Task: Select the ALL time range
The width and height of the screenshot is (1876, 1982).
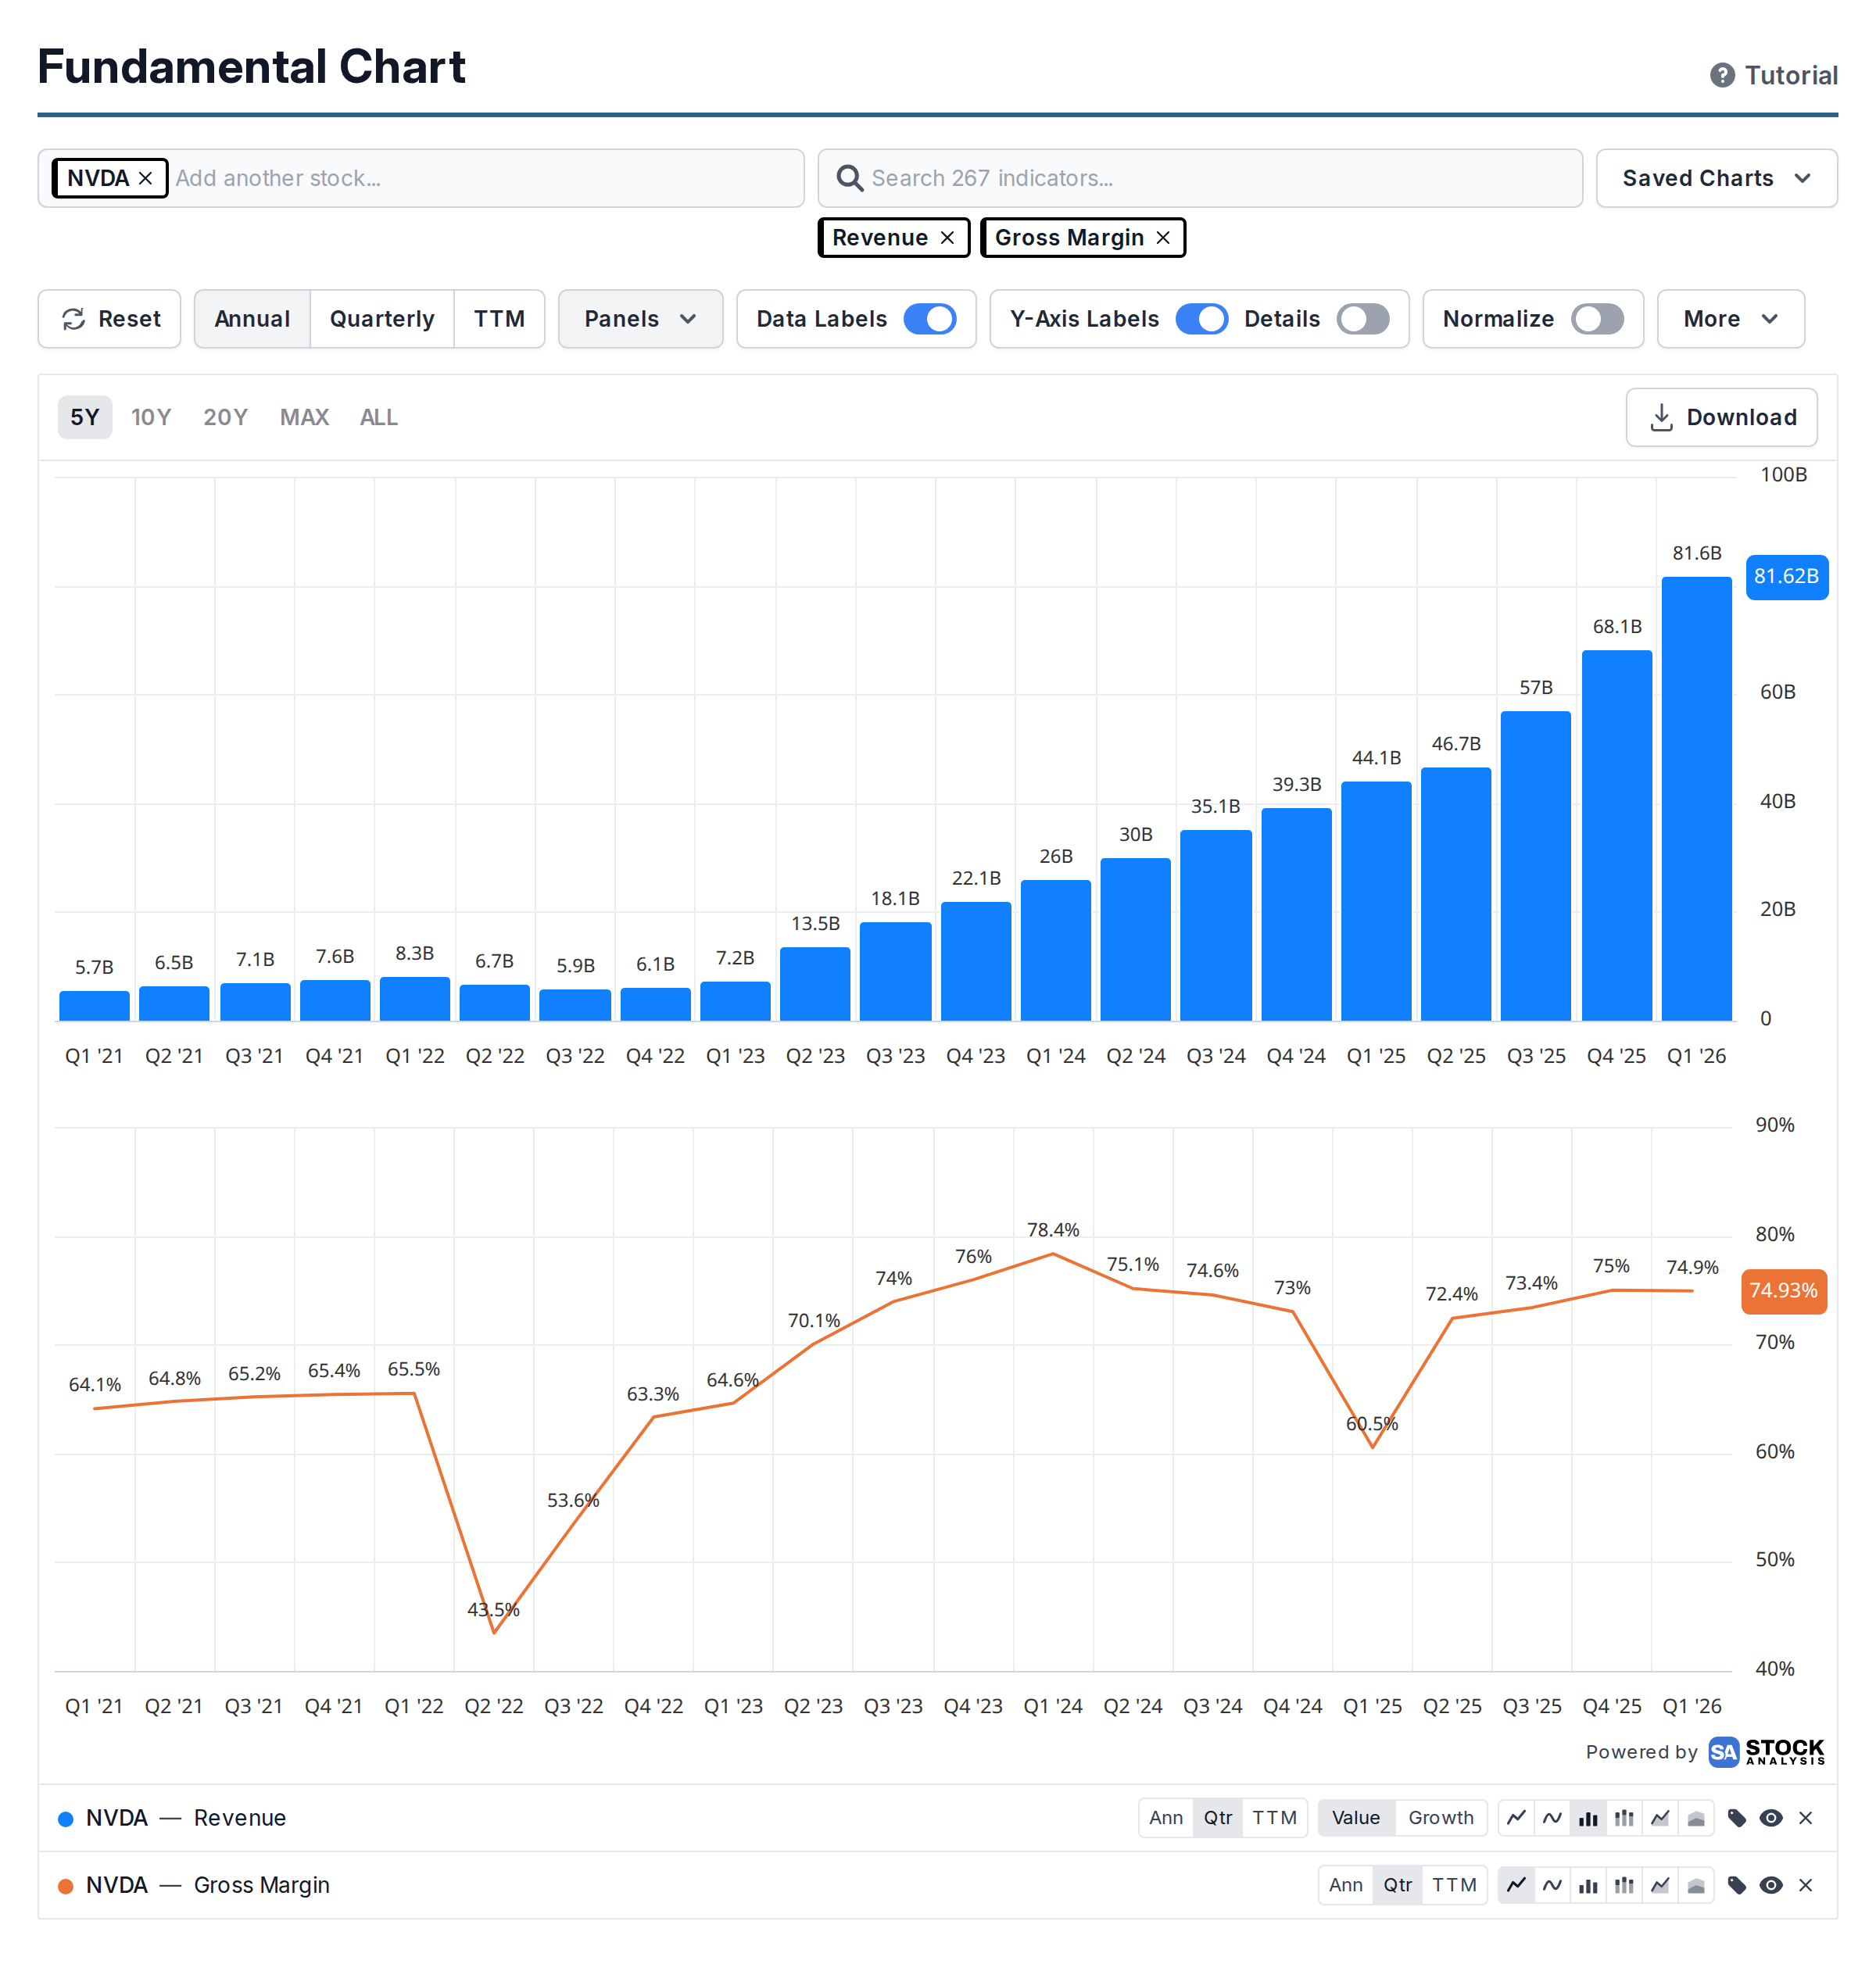Action: tap(378, 417)
